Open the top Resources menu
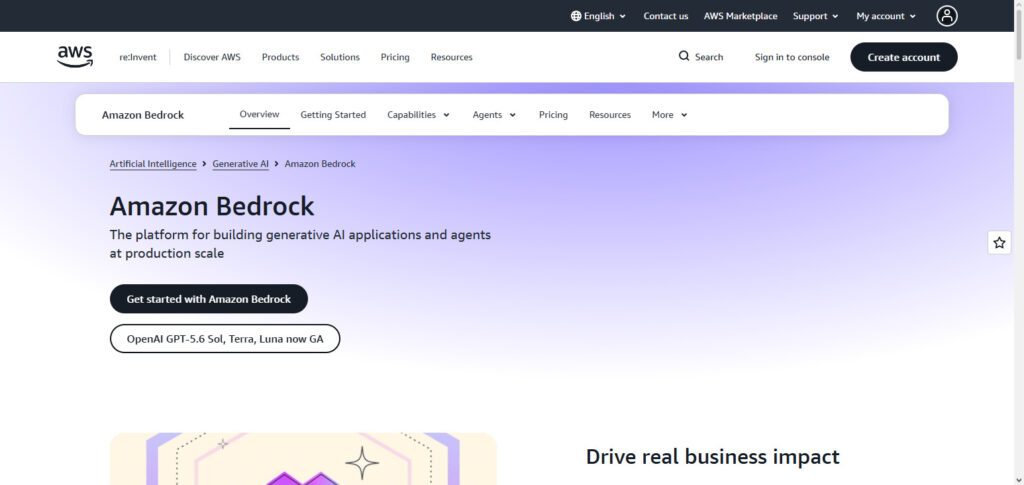The image size is (1024, 485). (451, 57)
